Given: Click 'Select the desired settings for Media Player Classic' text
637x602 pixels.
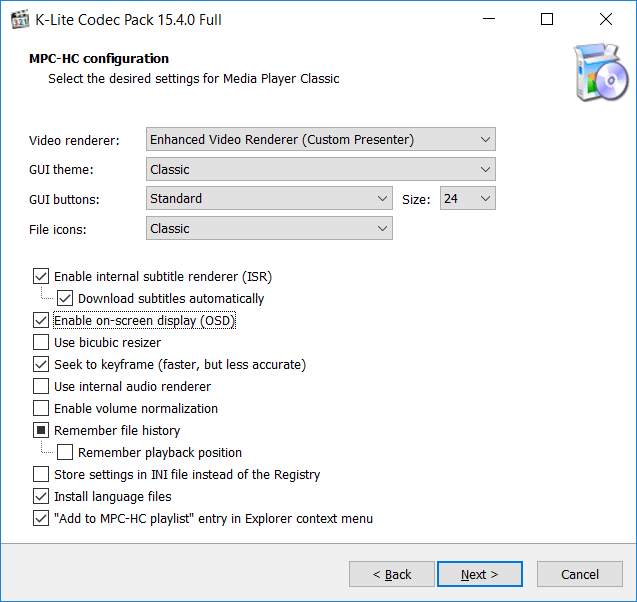Looking at the screenshot, I should pos(193,78).
